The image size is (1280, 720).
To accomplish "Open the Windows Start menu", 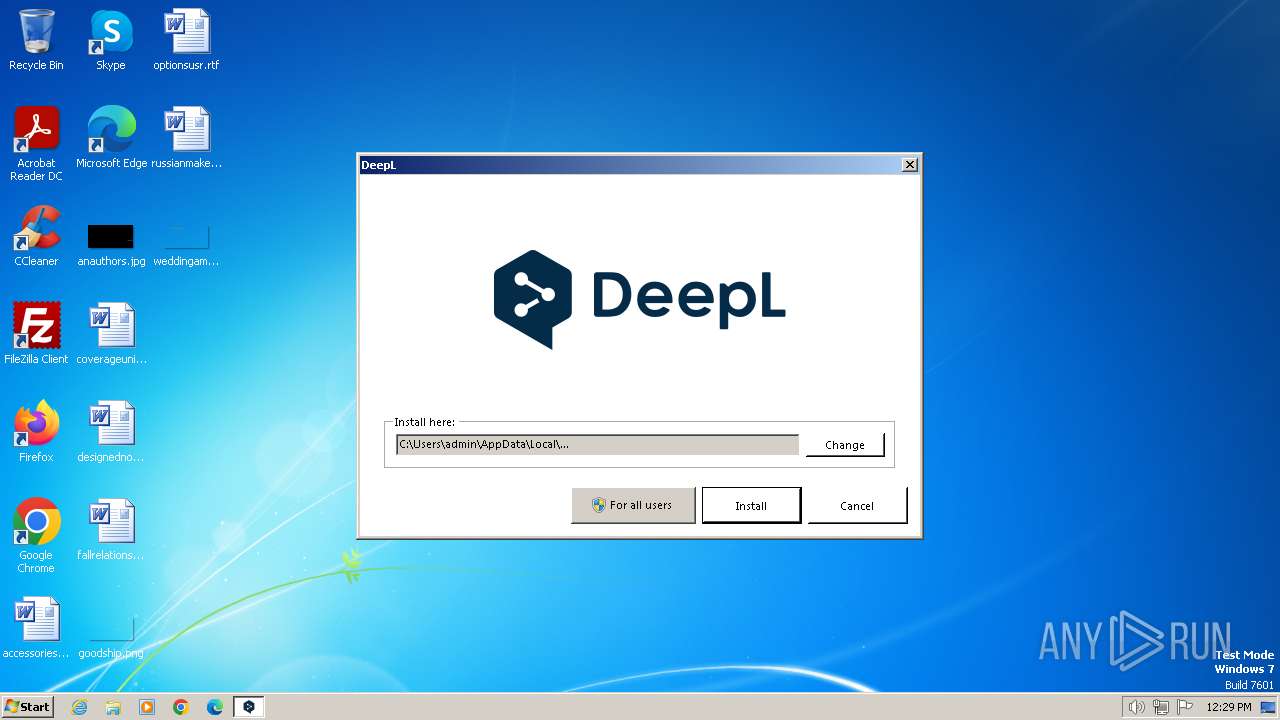I will tap(28, 706).
